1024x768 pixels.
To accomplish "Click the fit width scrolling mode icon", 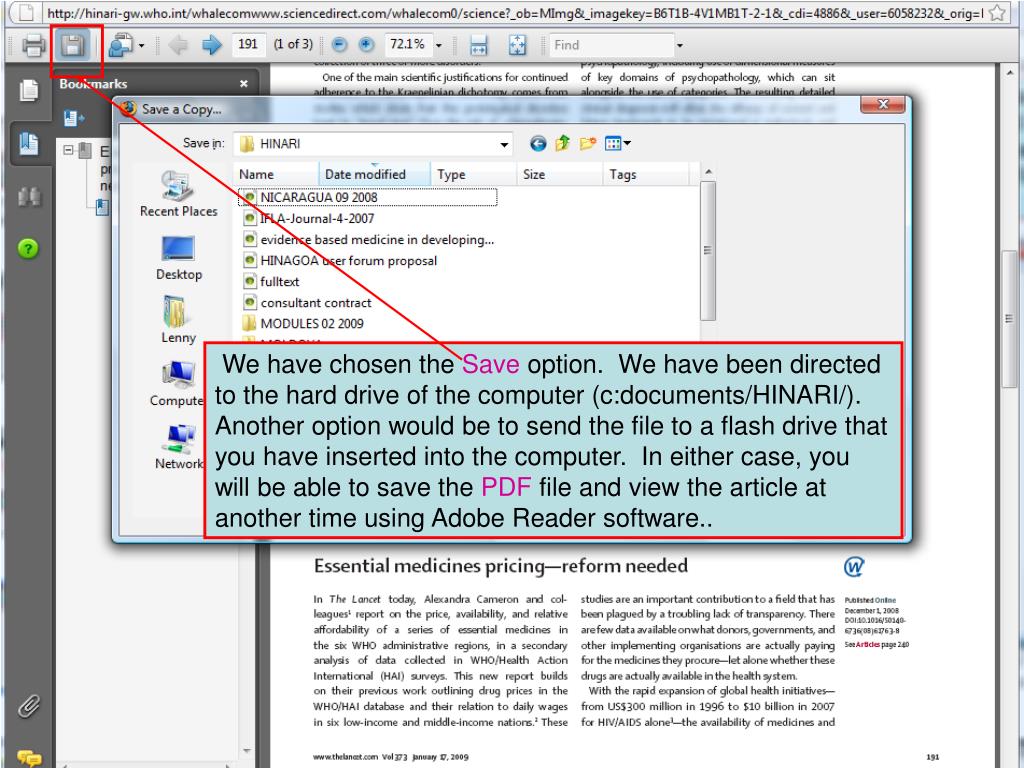I will pos(479,45).
